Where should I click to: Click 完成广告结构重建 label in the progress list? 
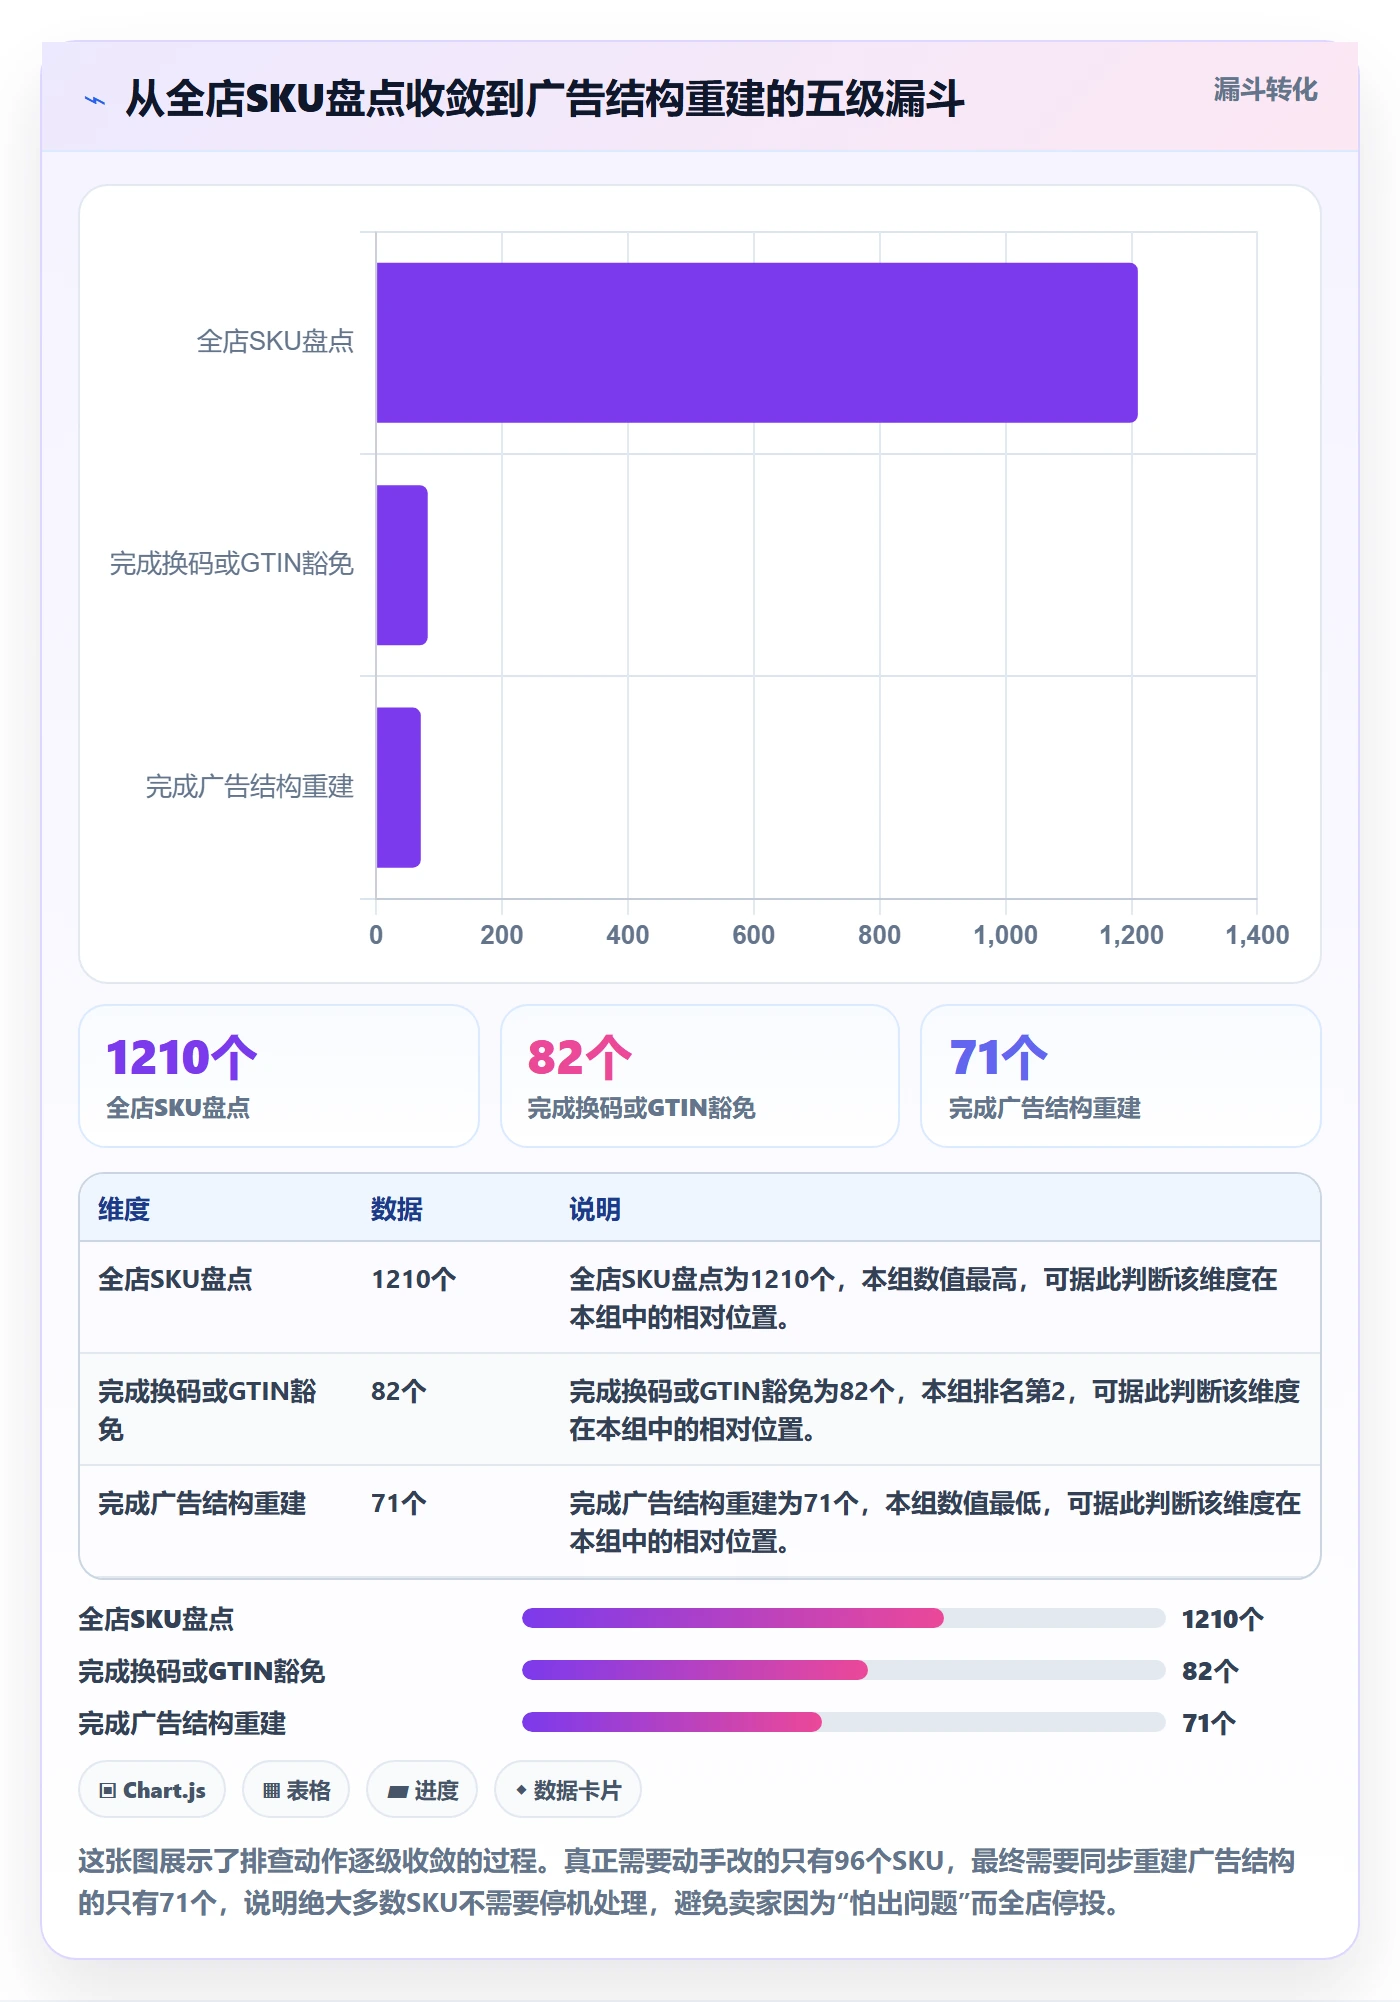pos(182,1723)
